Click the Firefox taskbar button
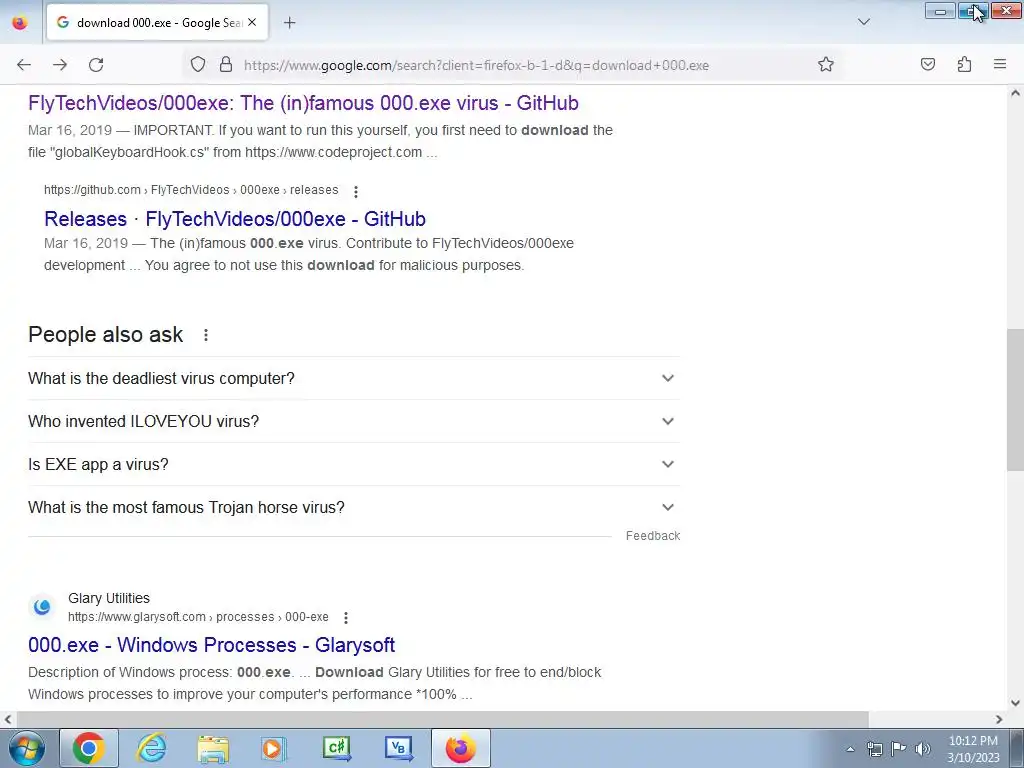1024x768 pixels. 460,748
